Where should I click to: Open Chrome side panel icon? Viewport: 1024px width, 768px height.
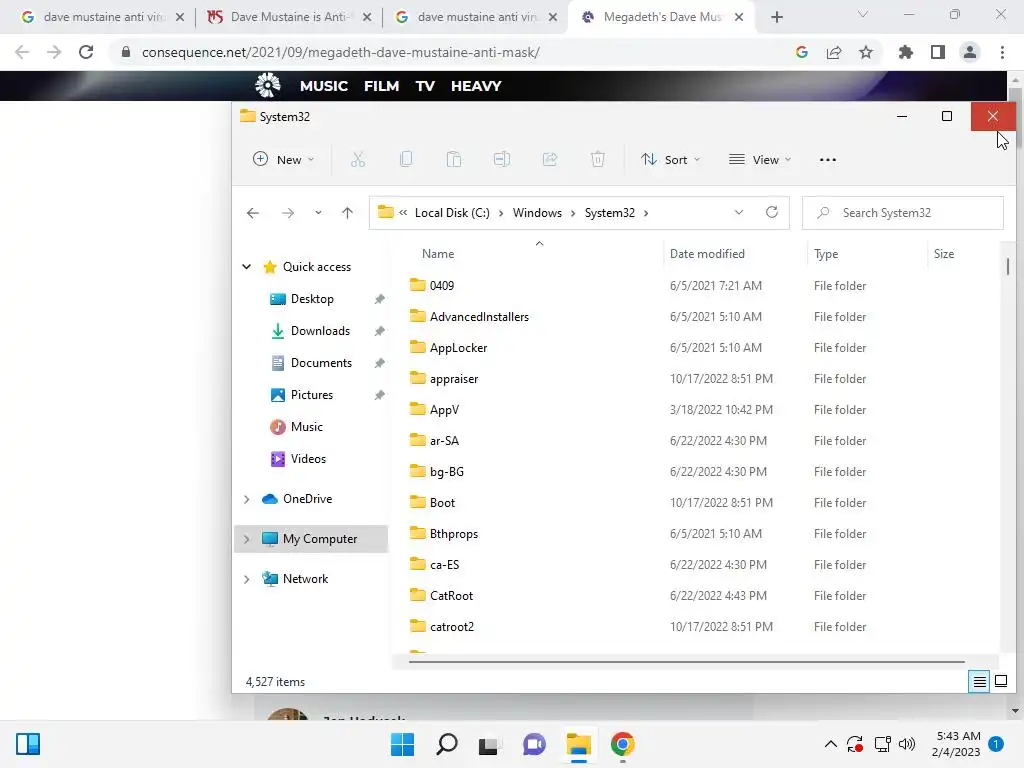tap(938, 52)
